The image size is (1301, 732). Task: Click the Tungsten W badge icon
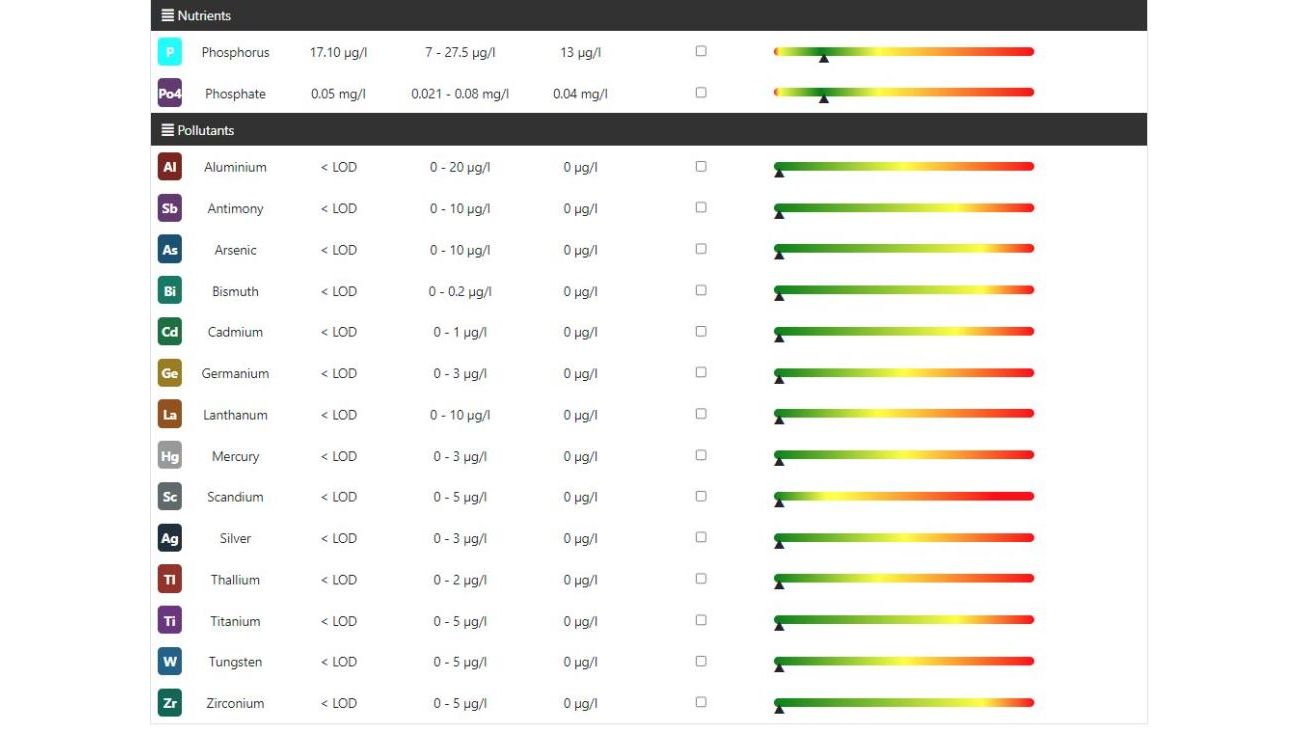click(170, 661)
